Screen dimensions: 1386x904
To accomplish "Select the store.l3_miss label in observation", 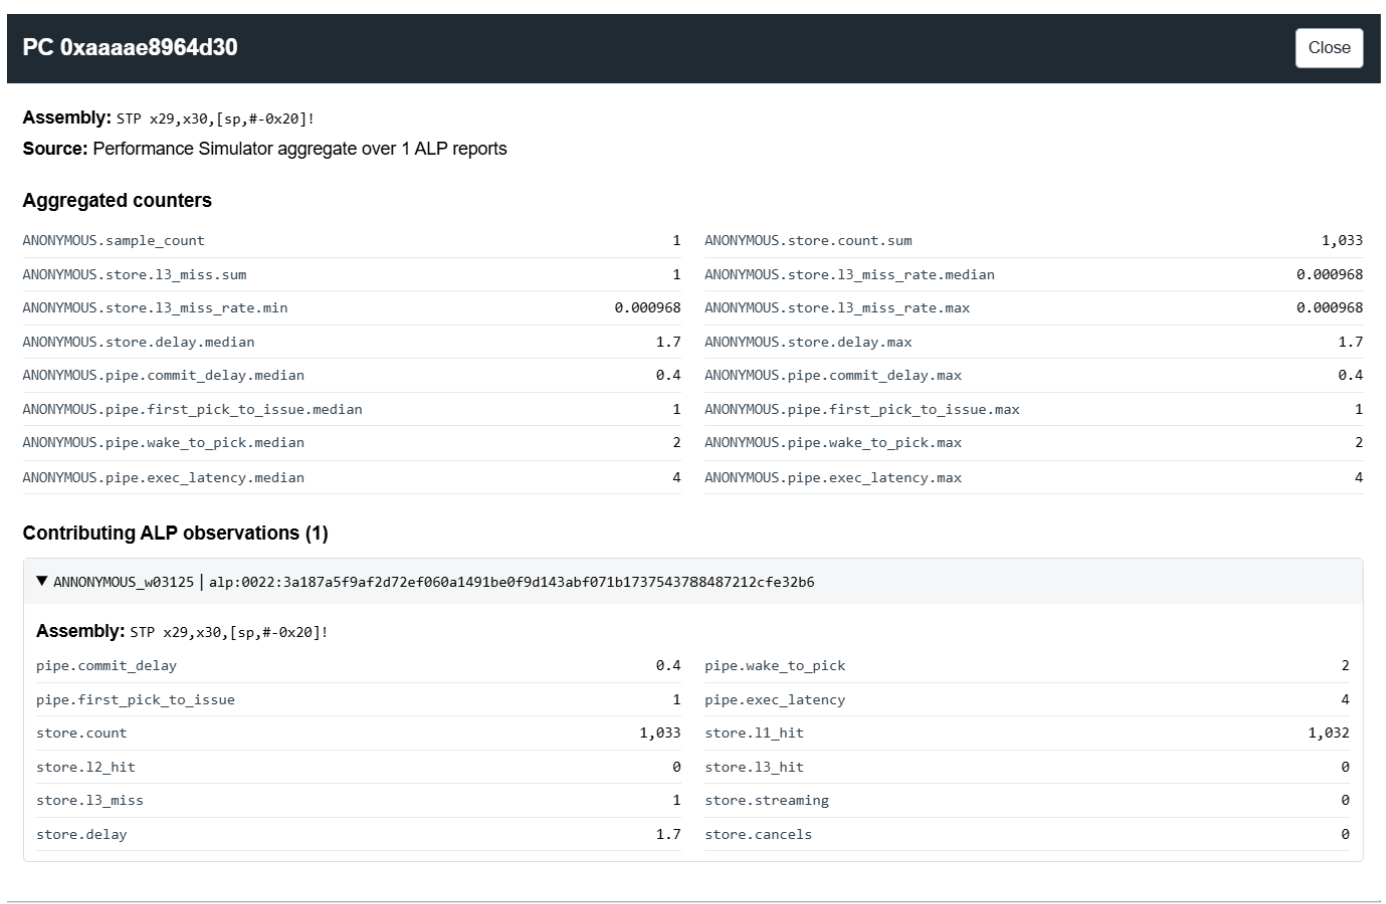I will pos(89,800).
